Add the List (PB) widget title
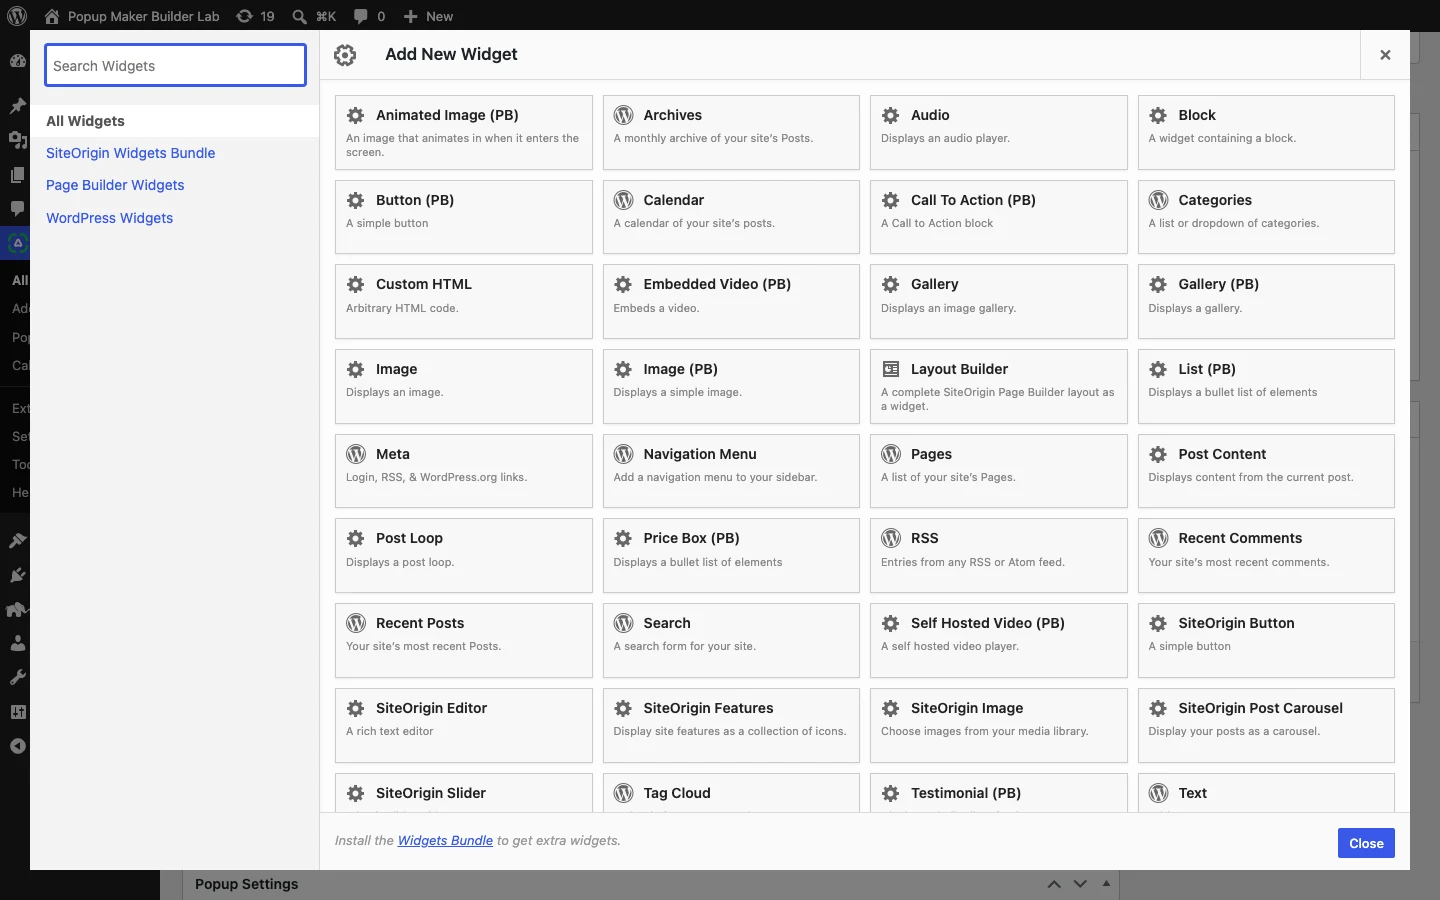1440x900 pixels. coord(1207,369)
